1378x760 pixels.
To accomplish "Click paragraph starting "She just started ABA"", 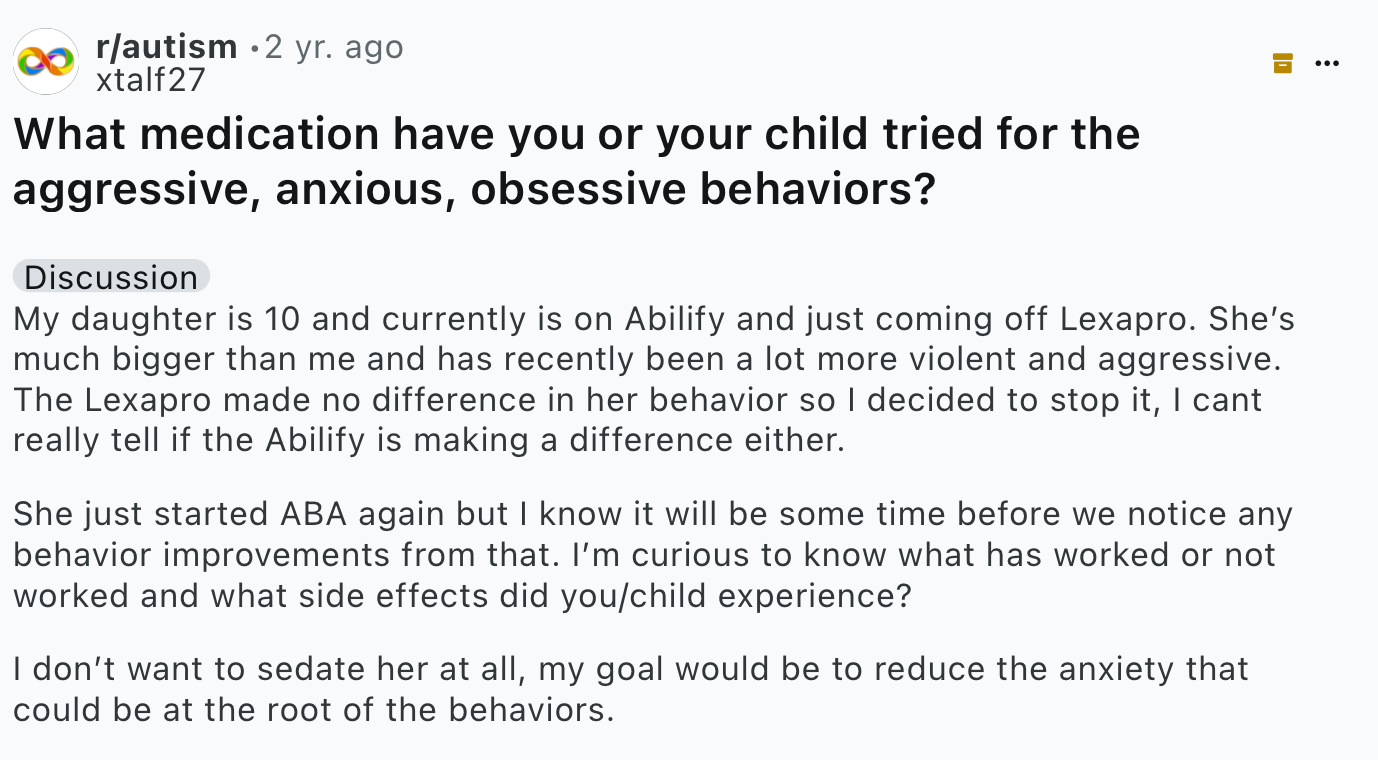I will pyautogui.click(x=652, y=554).
